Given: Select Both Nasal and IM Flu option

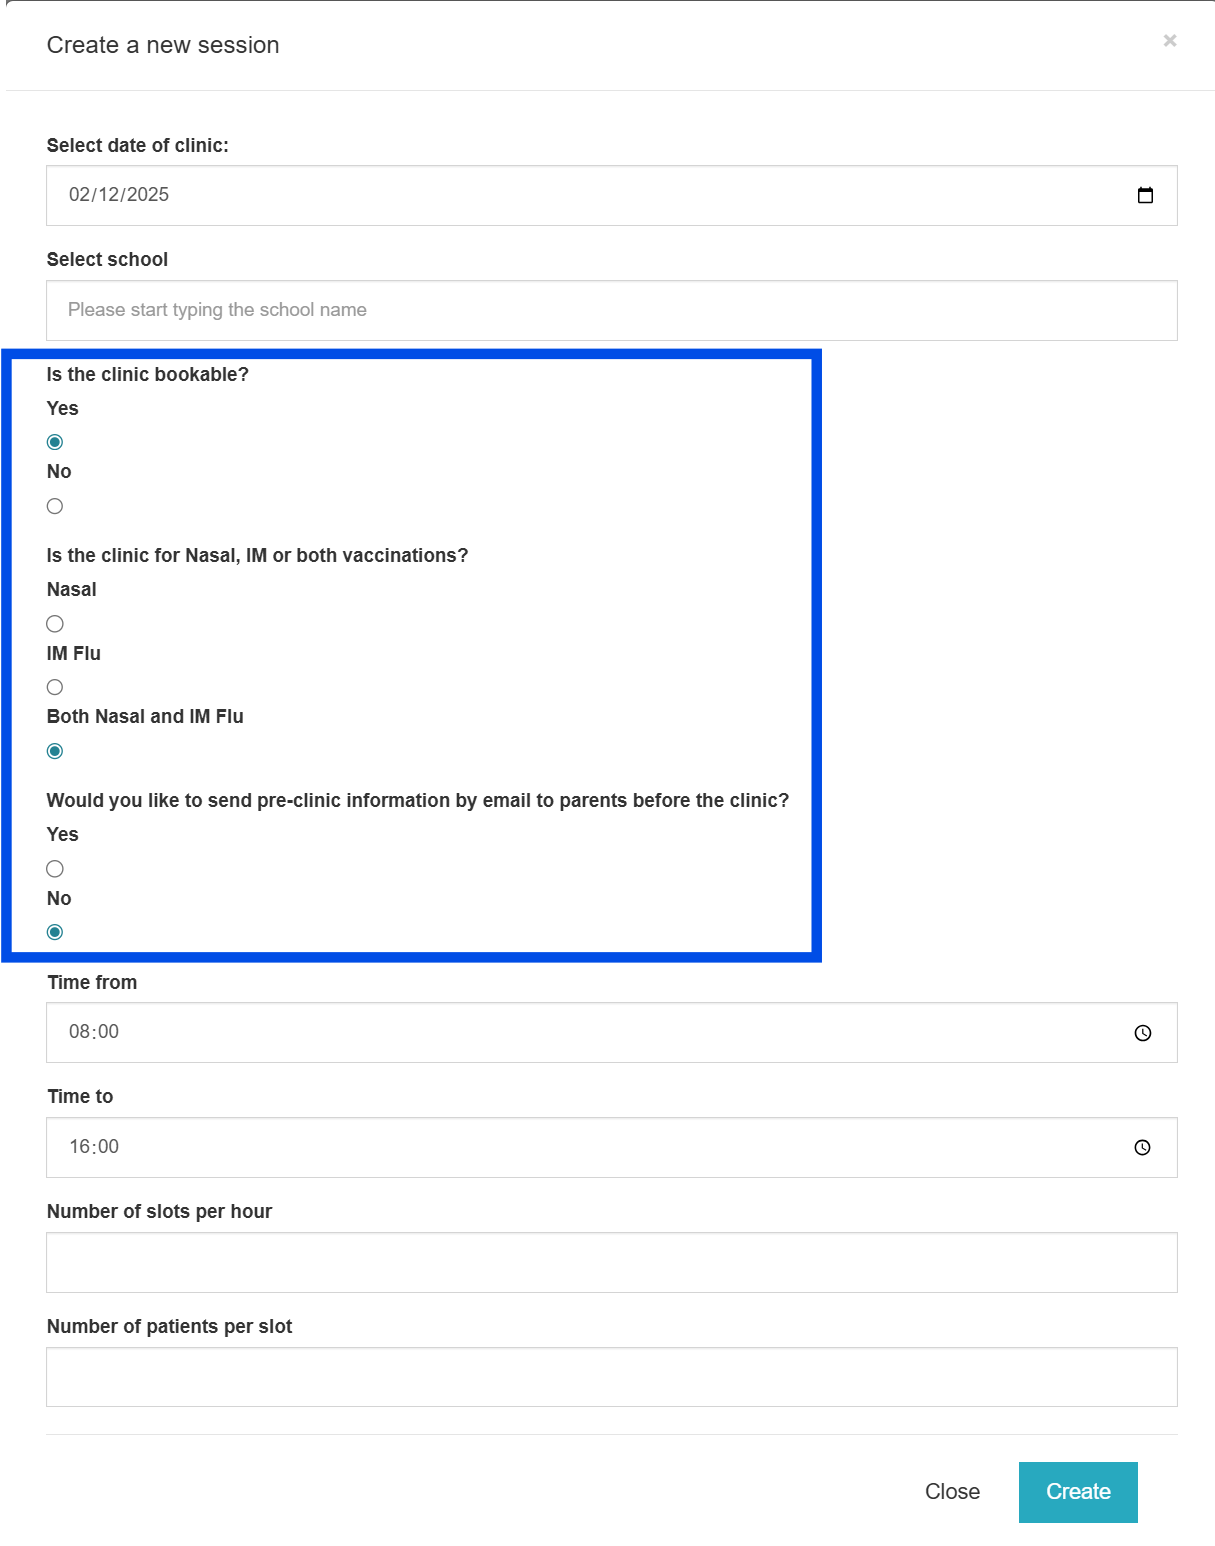Looking at the screenshot, I should coord(55,751).
